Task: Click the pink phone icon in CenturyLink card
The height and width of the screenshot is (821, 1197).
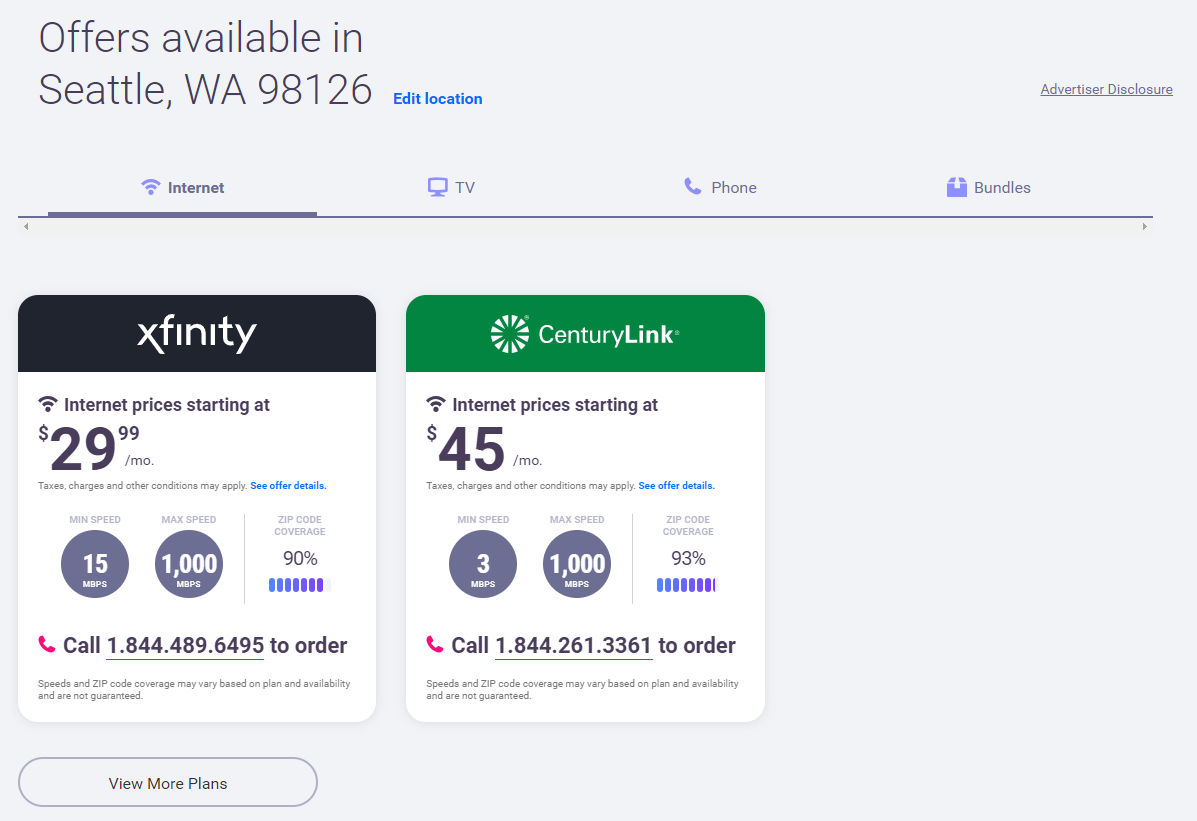Action: click(x=435, y=644)
